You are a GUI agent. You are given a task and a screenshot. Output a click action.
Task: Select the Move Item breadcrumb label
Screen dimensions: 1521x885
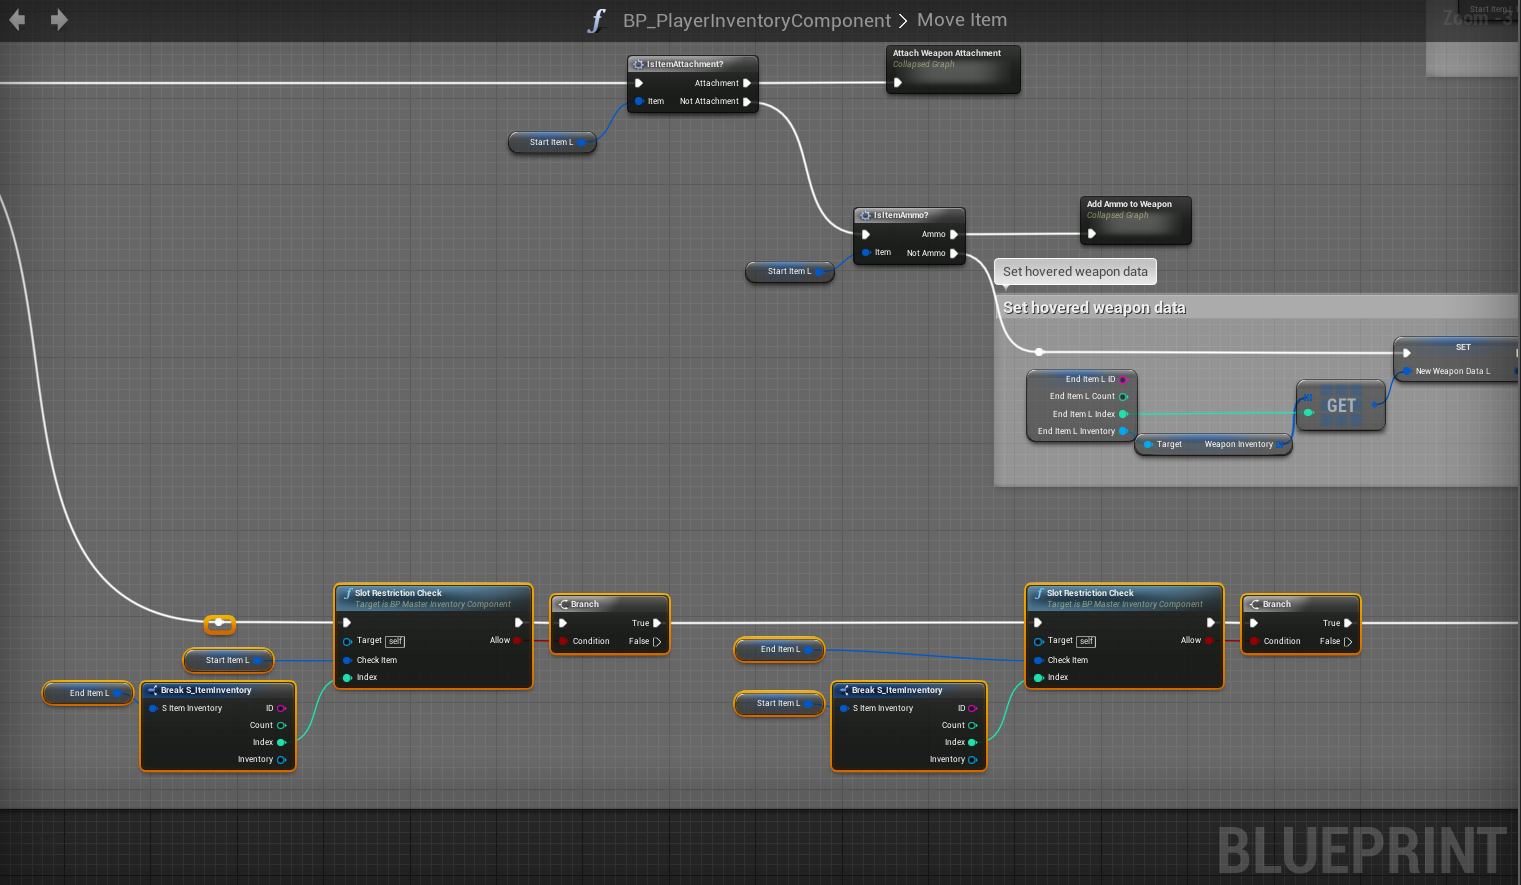961,20
